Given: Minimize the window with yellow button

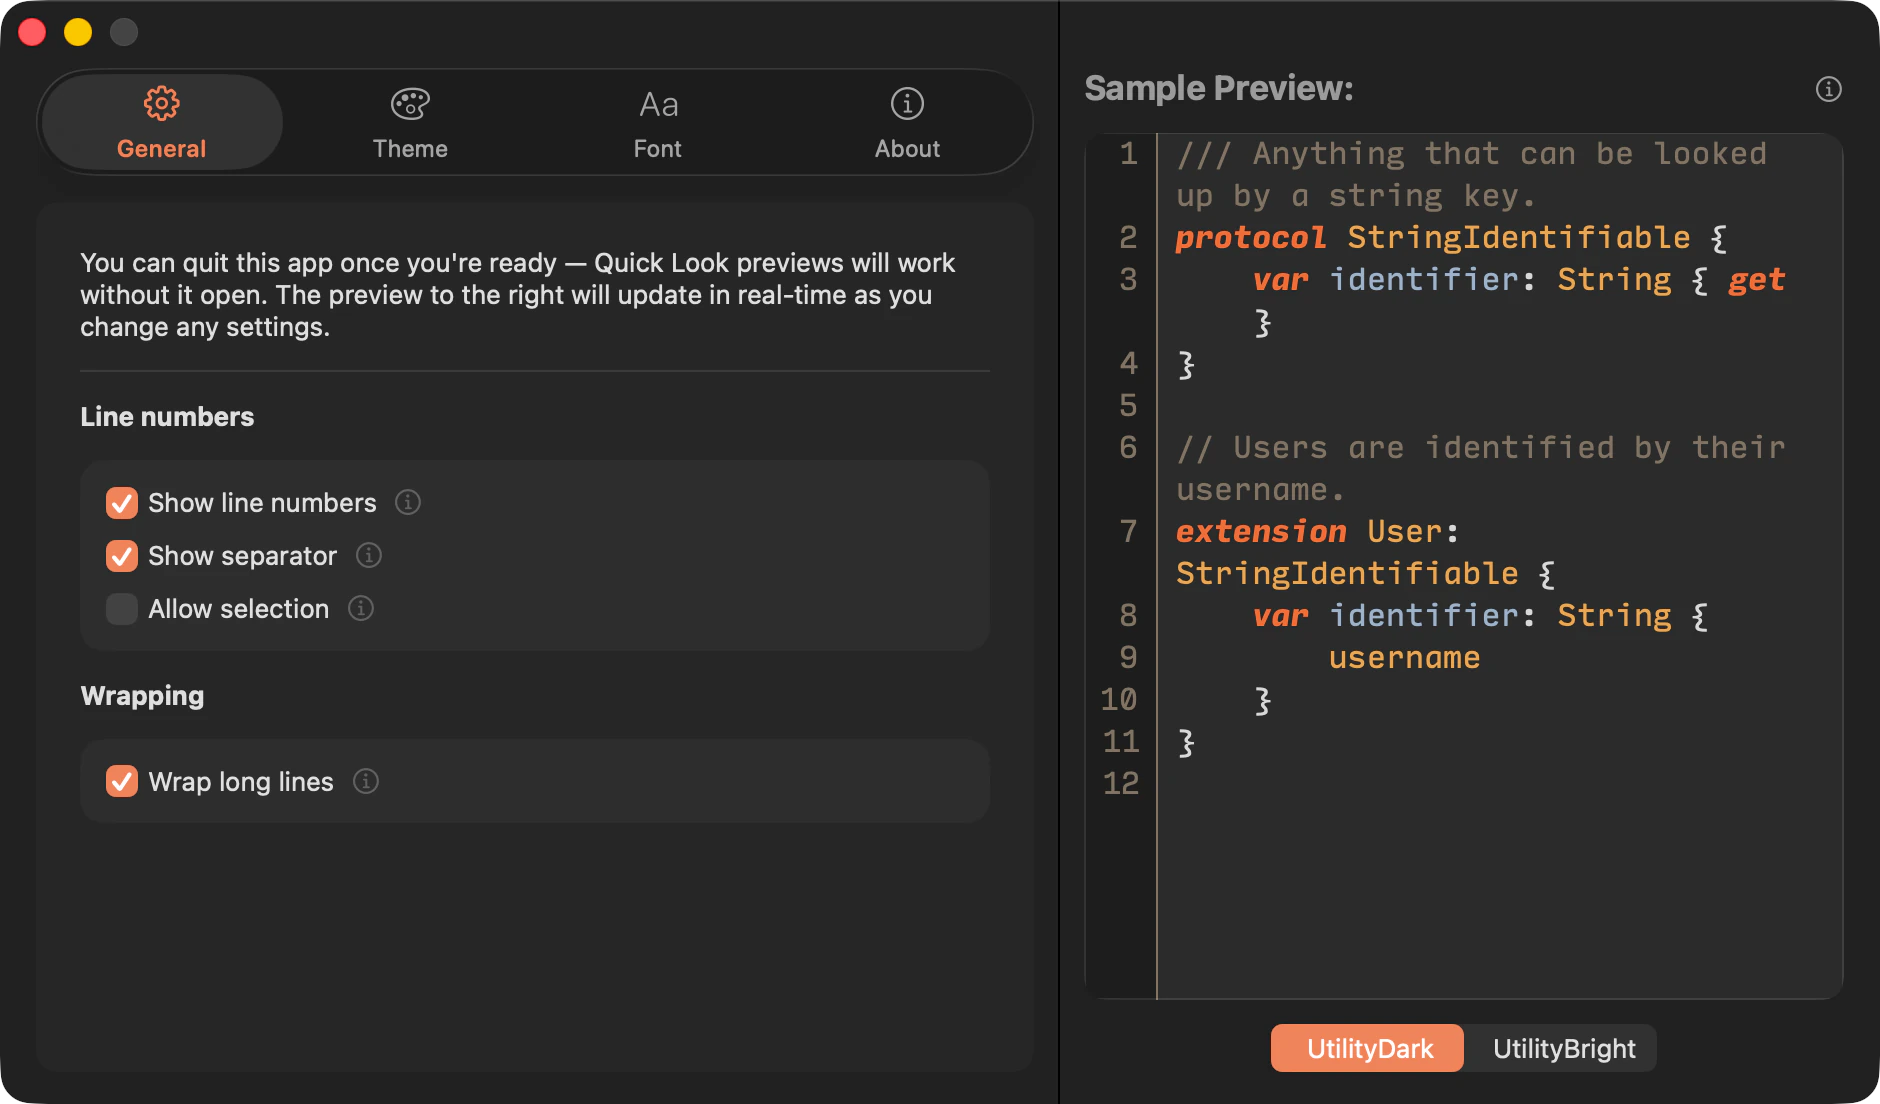Looking at the screenshot, I should [78, 32].
